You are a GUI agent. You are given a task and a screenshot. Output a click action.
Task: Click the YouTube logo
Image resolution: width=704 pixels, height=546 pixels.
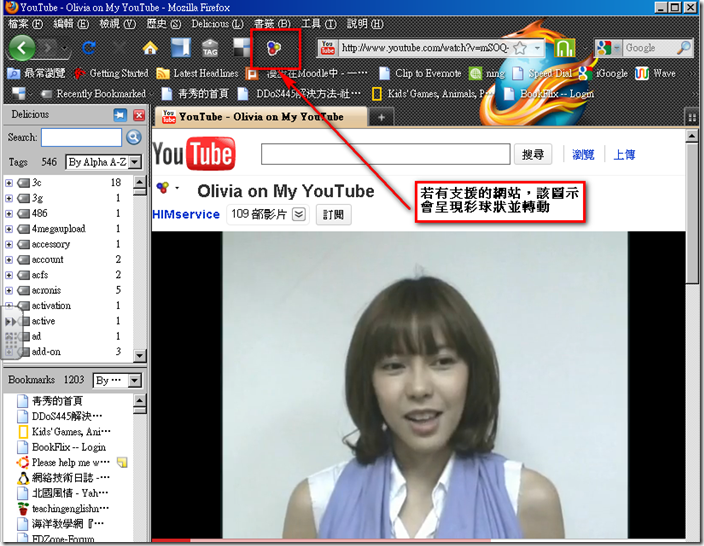[194, 154]
